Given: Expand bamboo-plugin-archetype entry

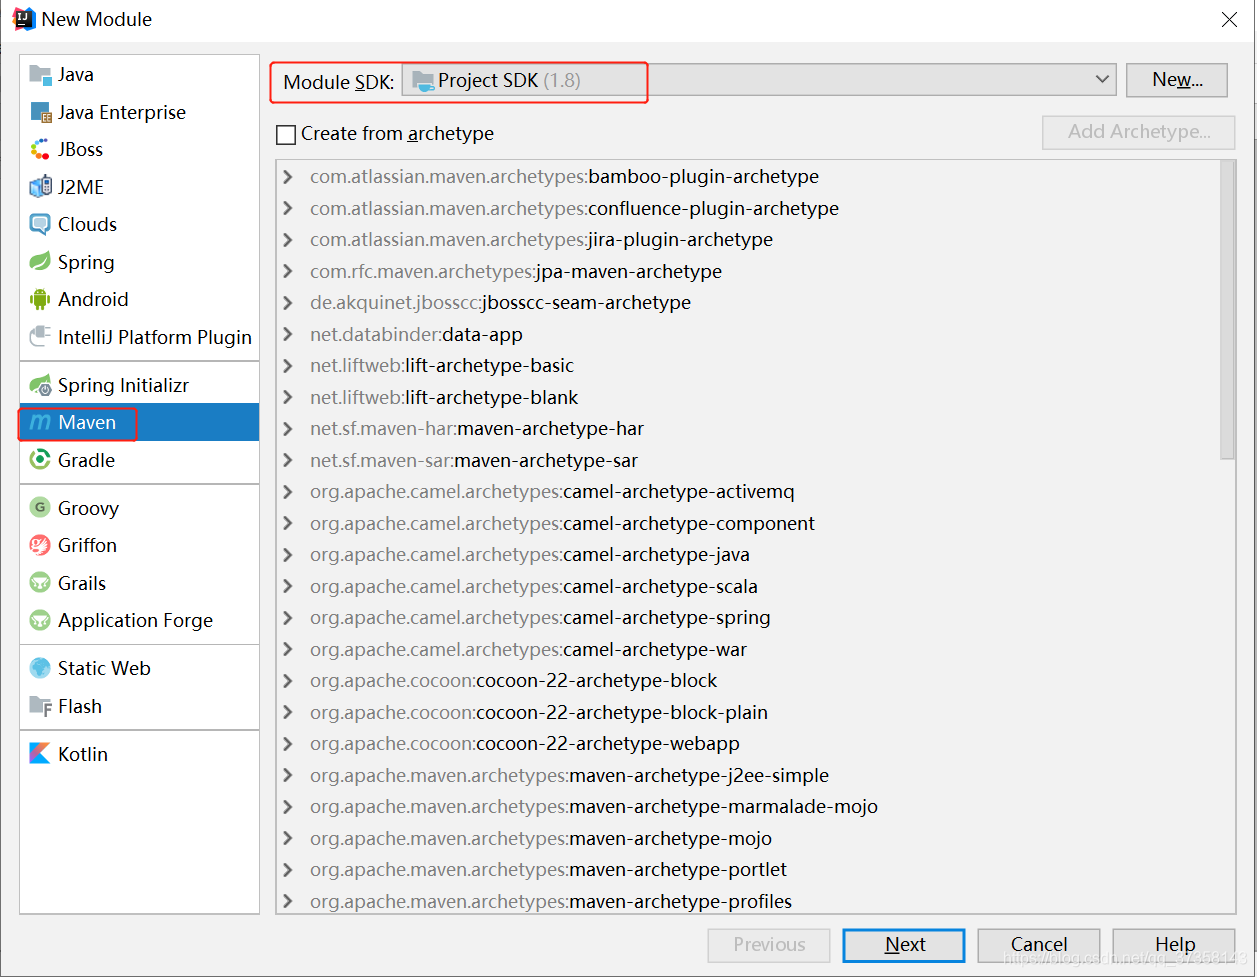Looking at the screenshot, I should pos(288,177).
